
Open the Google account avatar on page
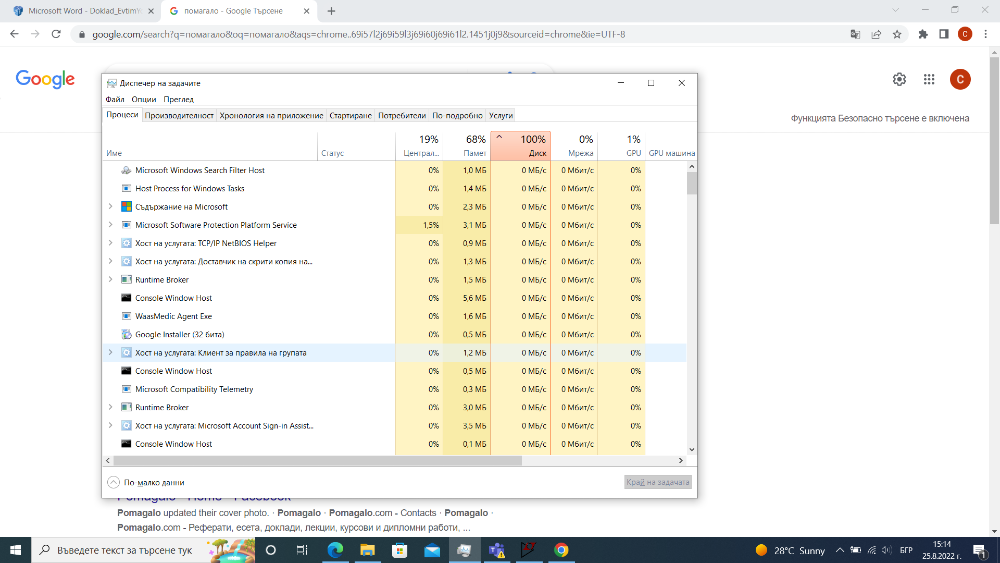pyautogui.click(x=960, y=79)
